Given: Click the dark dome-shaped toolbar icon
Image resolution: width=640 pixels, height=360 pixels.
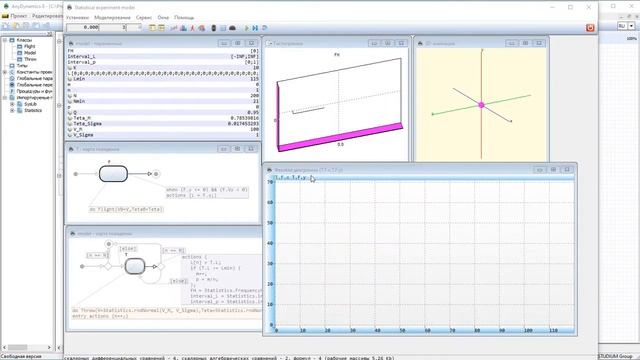Looking at the screenshot, I should click(232, 28).
